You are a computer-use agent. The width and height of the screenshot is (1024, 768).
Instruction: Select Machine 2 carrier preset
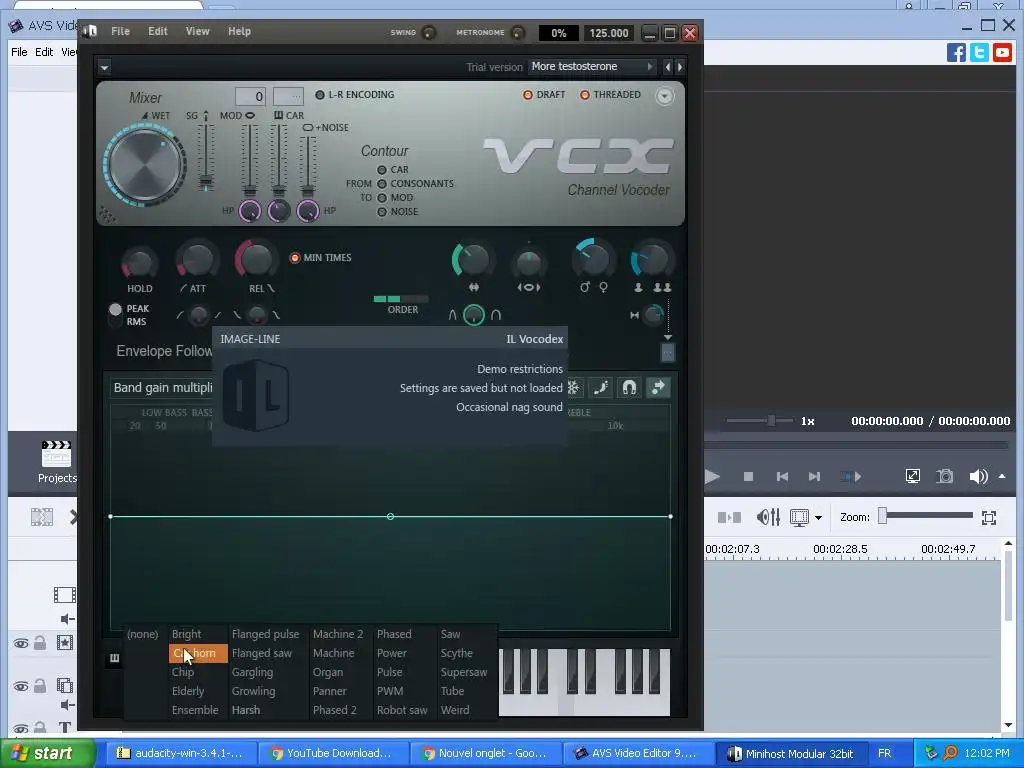coord(338,634)
